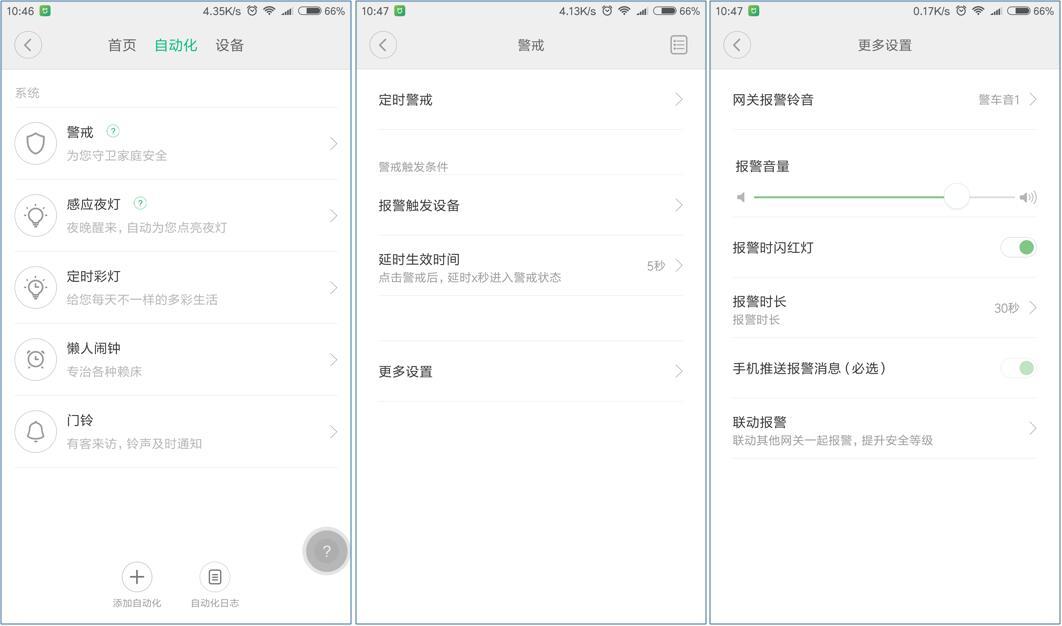Open the 门铃 doorbell icon

tap(36, 431)
